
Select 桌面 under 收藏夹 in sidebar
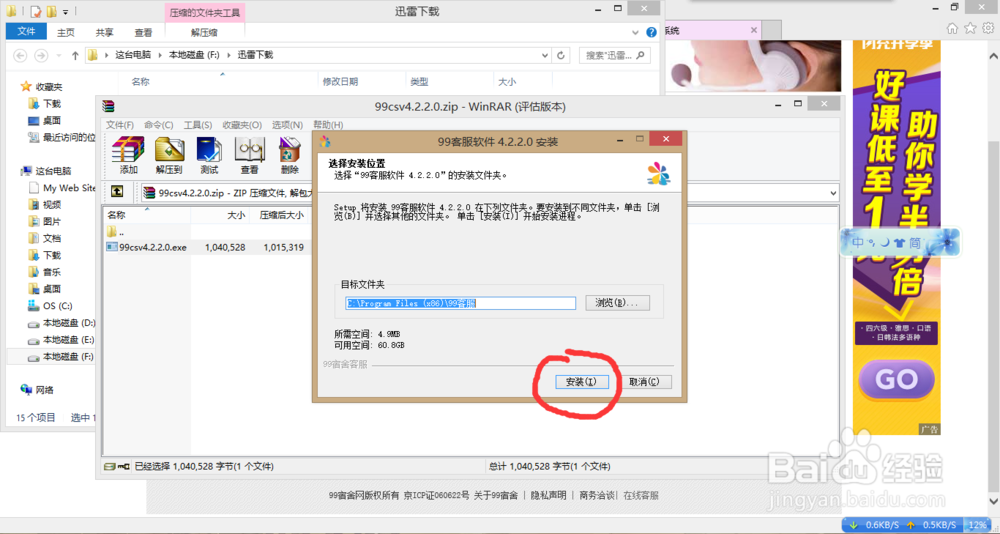52,121
